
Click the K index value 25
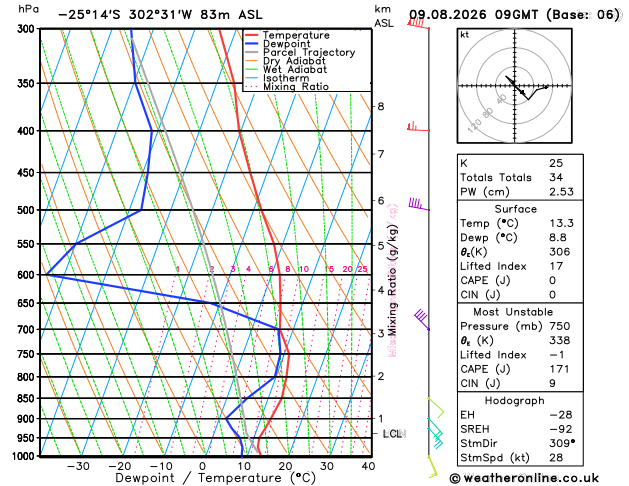tap(556, 163)
